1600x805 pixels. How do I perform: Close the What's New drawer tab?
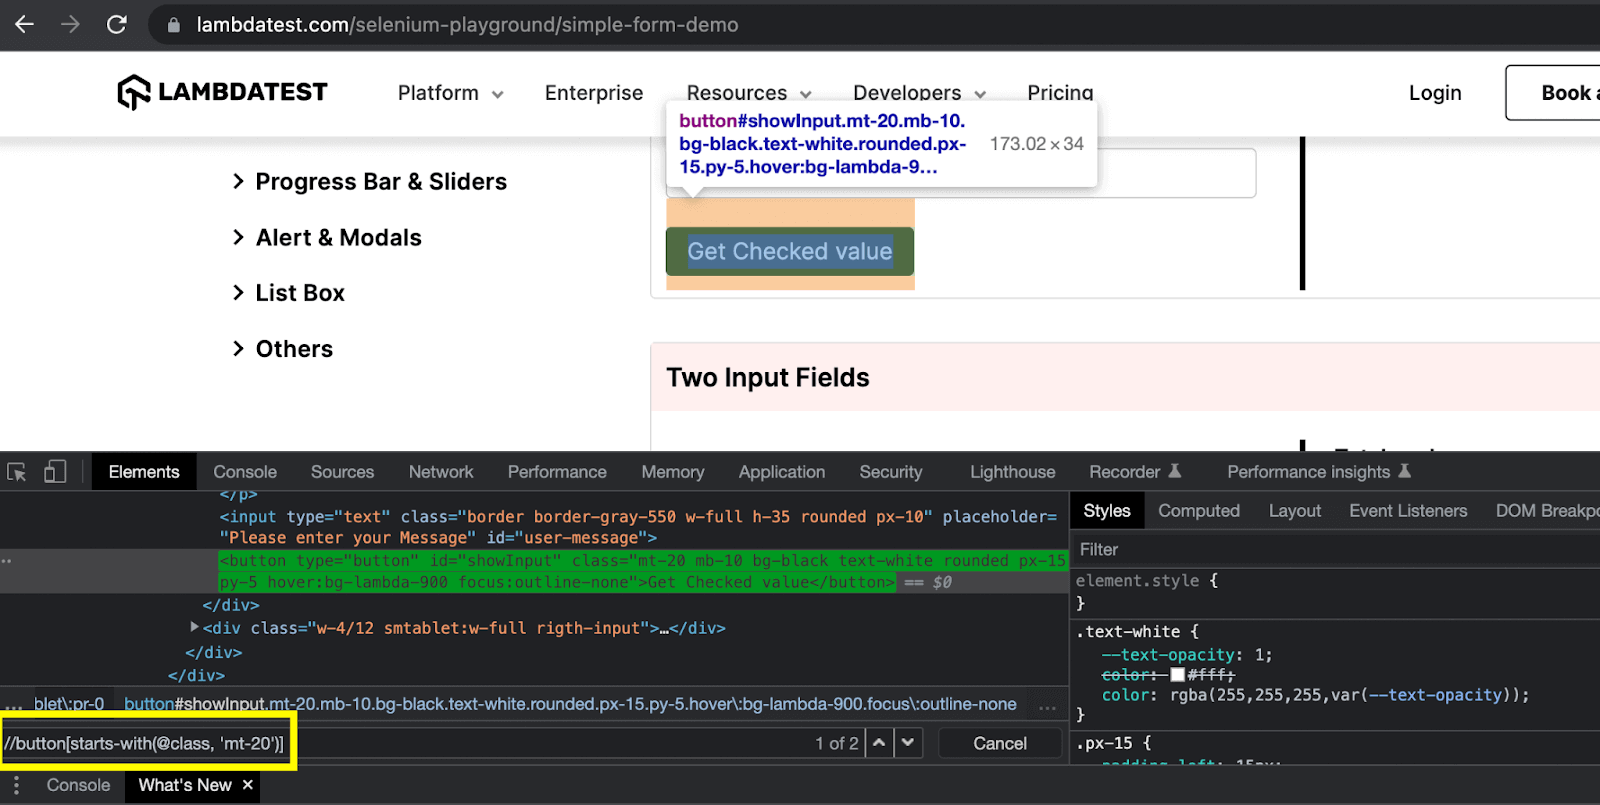pos(248,785)
